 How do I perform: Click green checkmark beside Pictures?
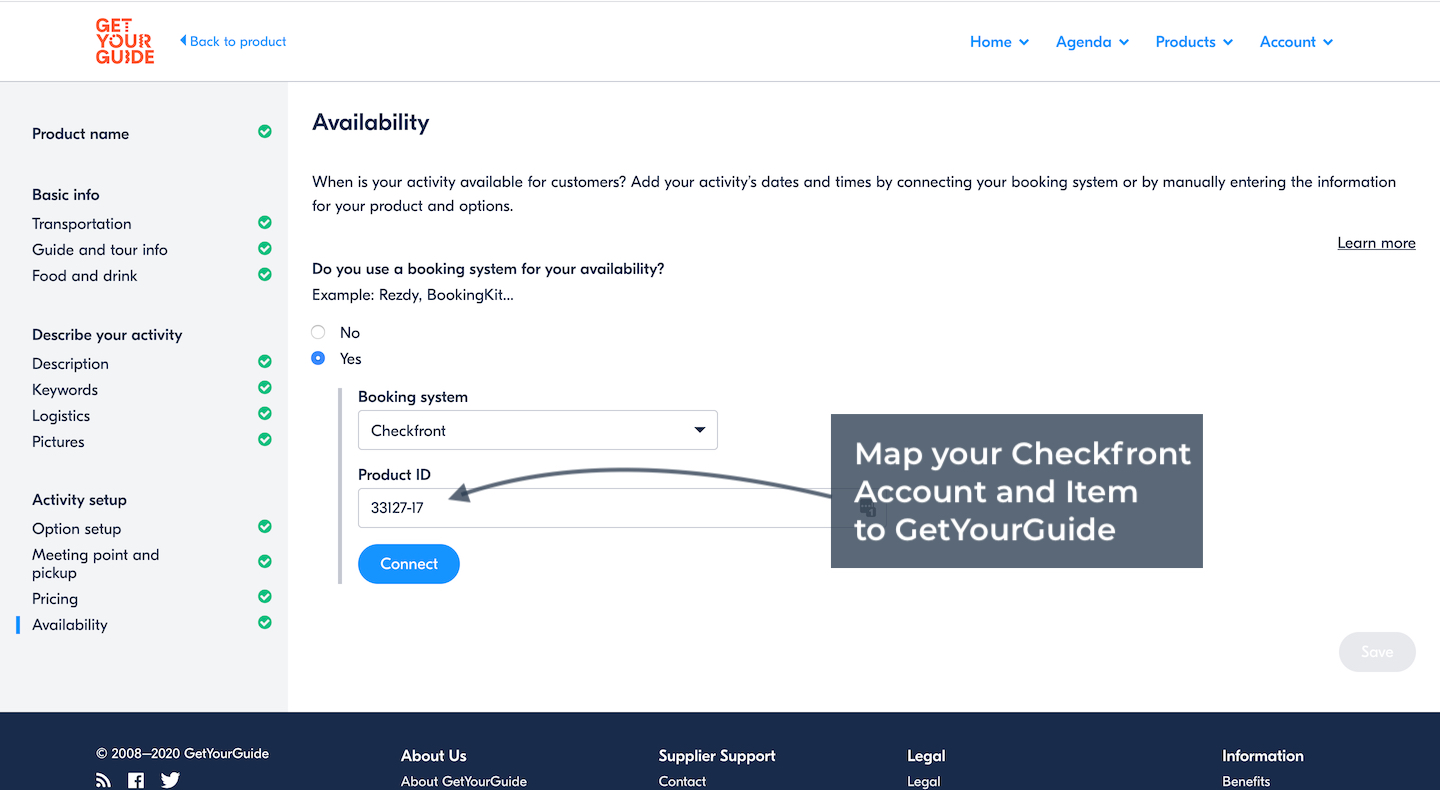coord(265,439)
